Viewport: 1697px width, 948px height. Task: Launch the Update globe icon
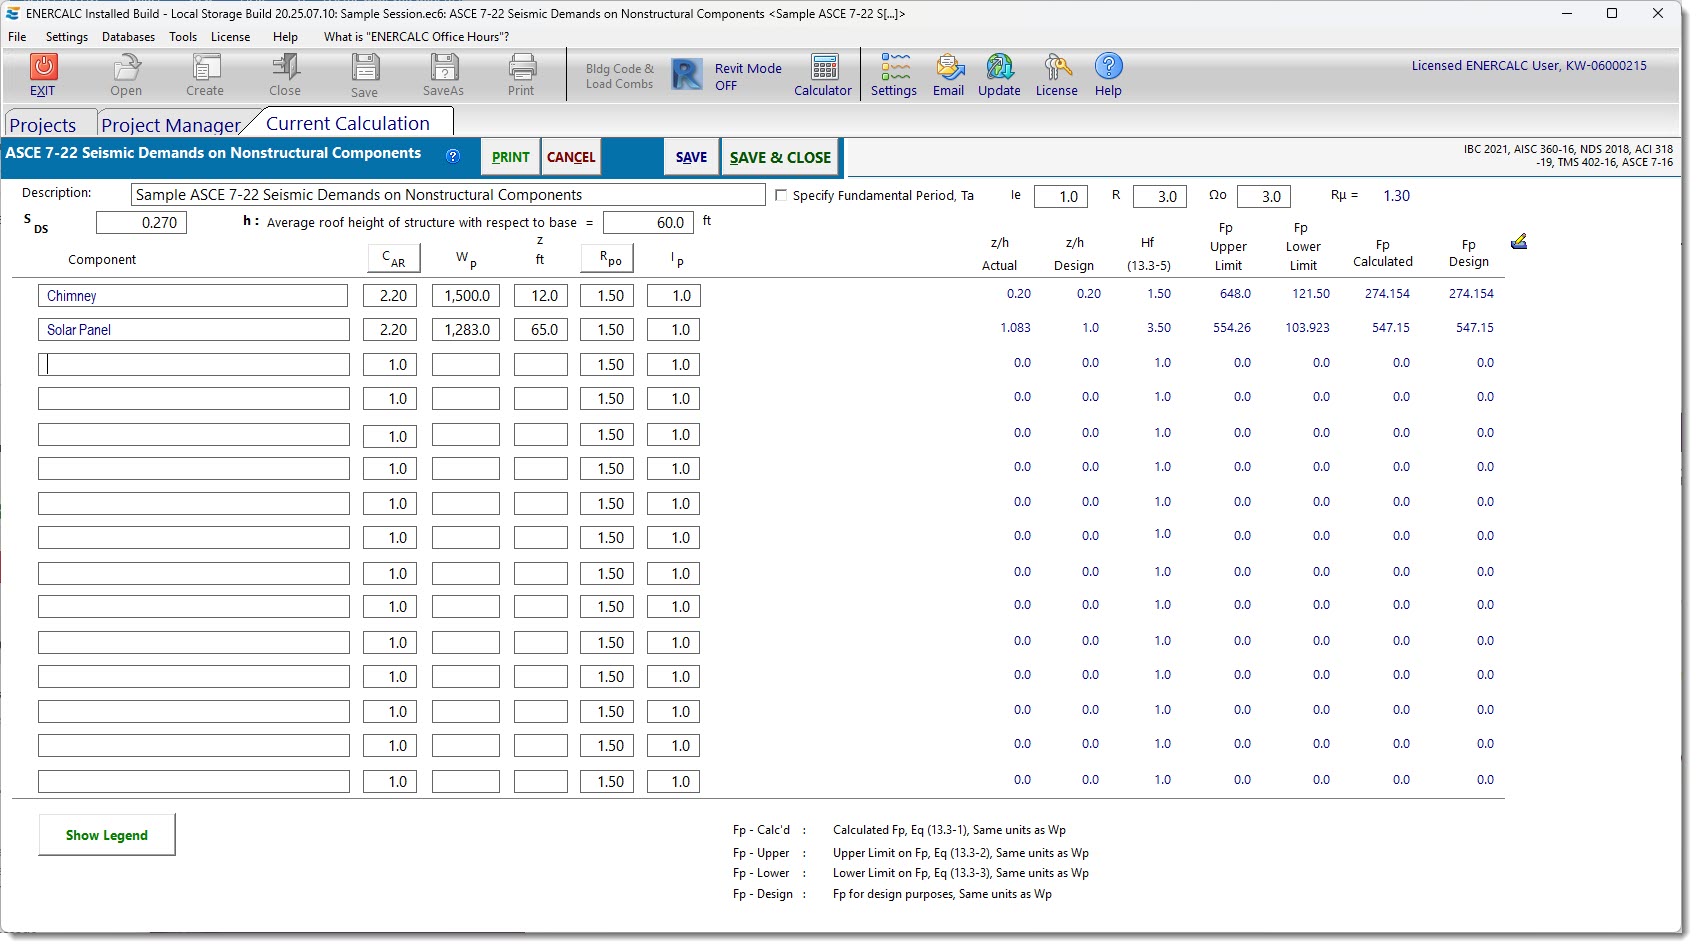(x=999, y=68)
